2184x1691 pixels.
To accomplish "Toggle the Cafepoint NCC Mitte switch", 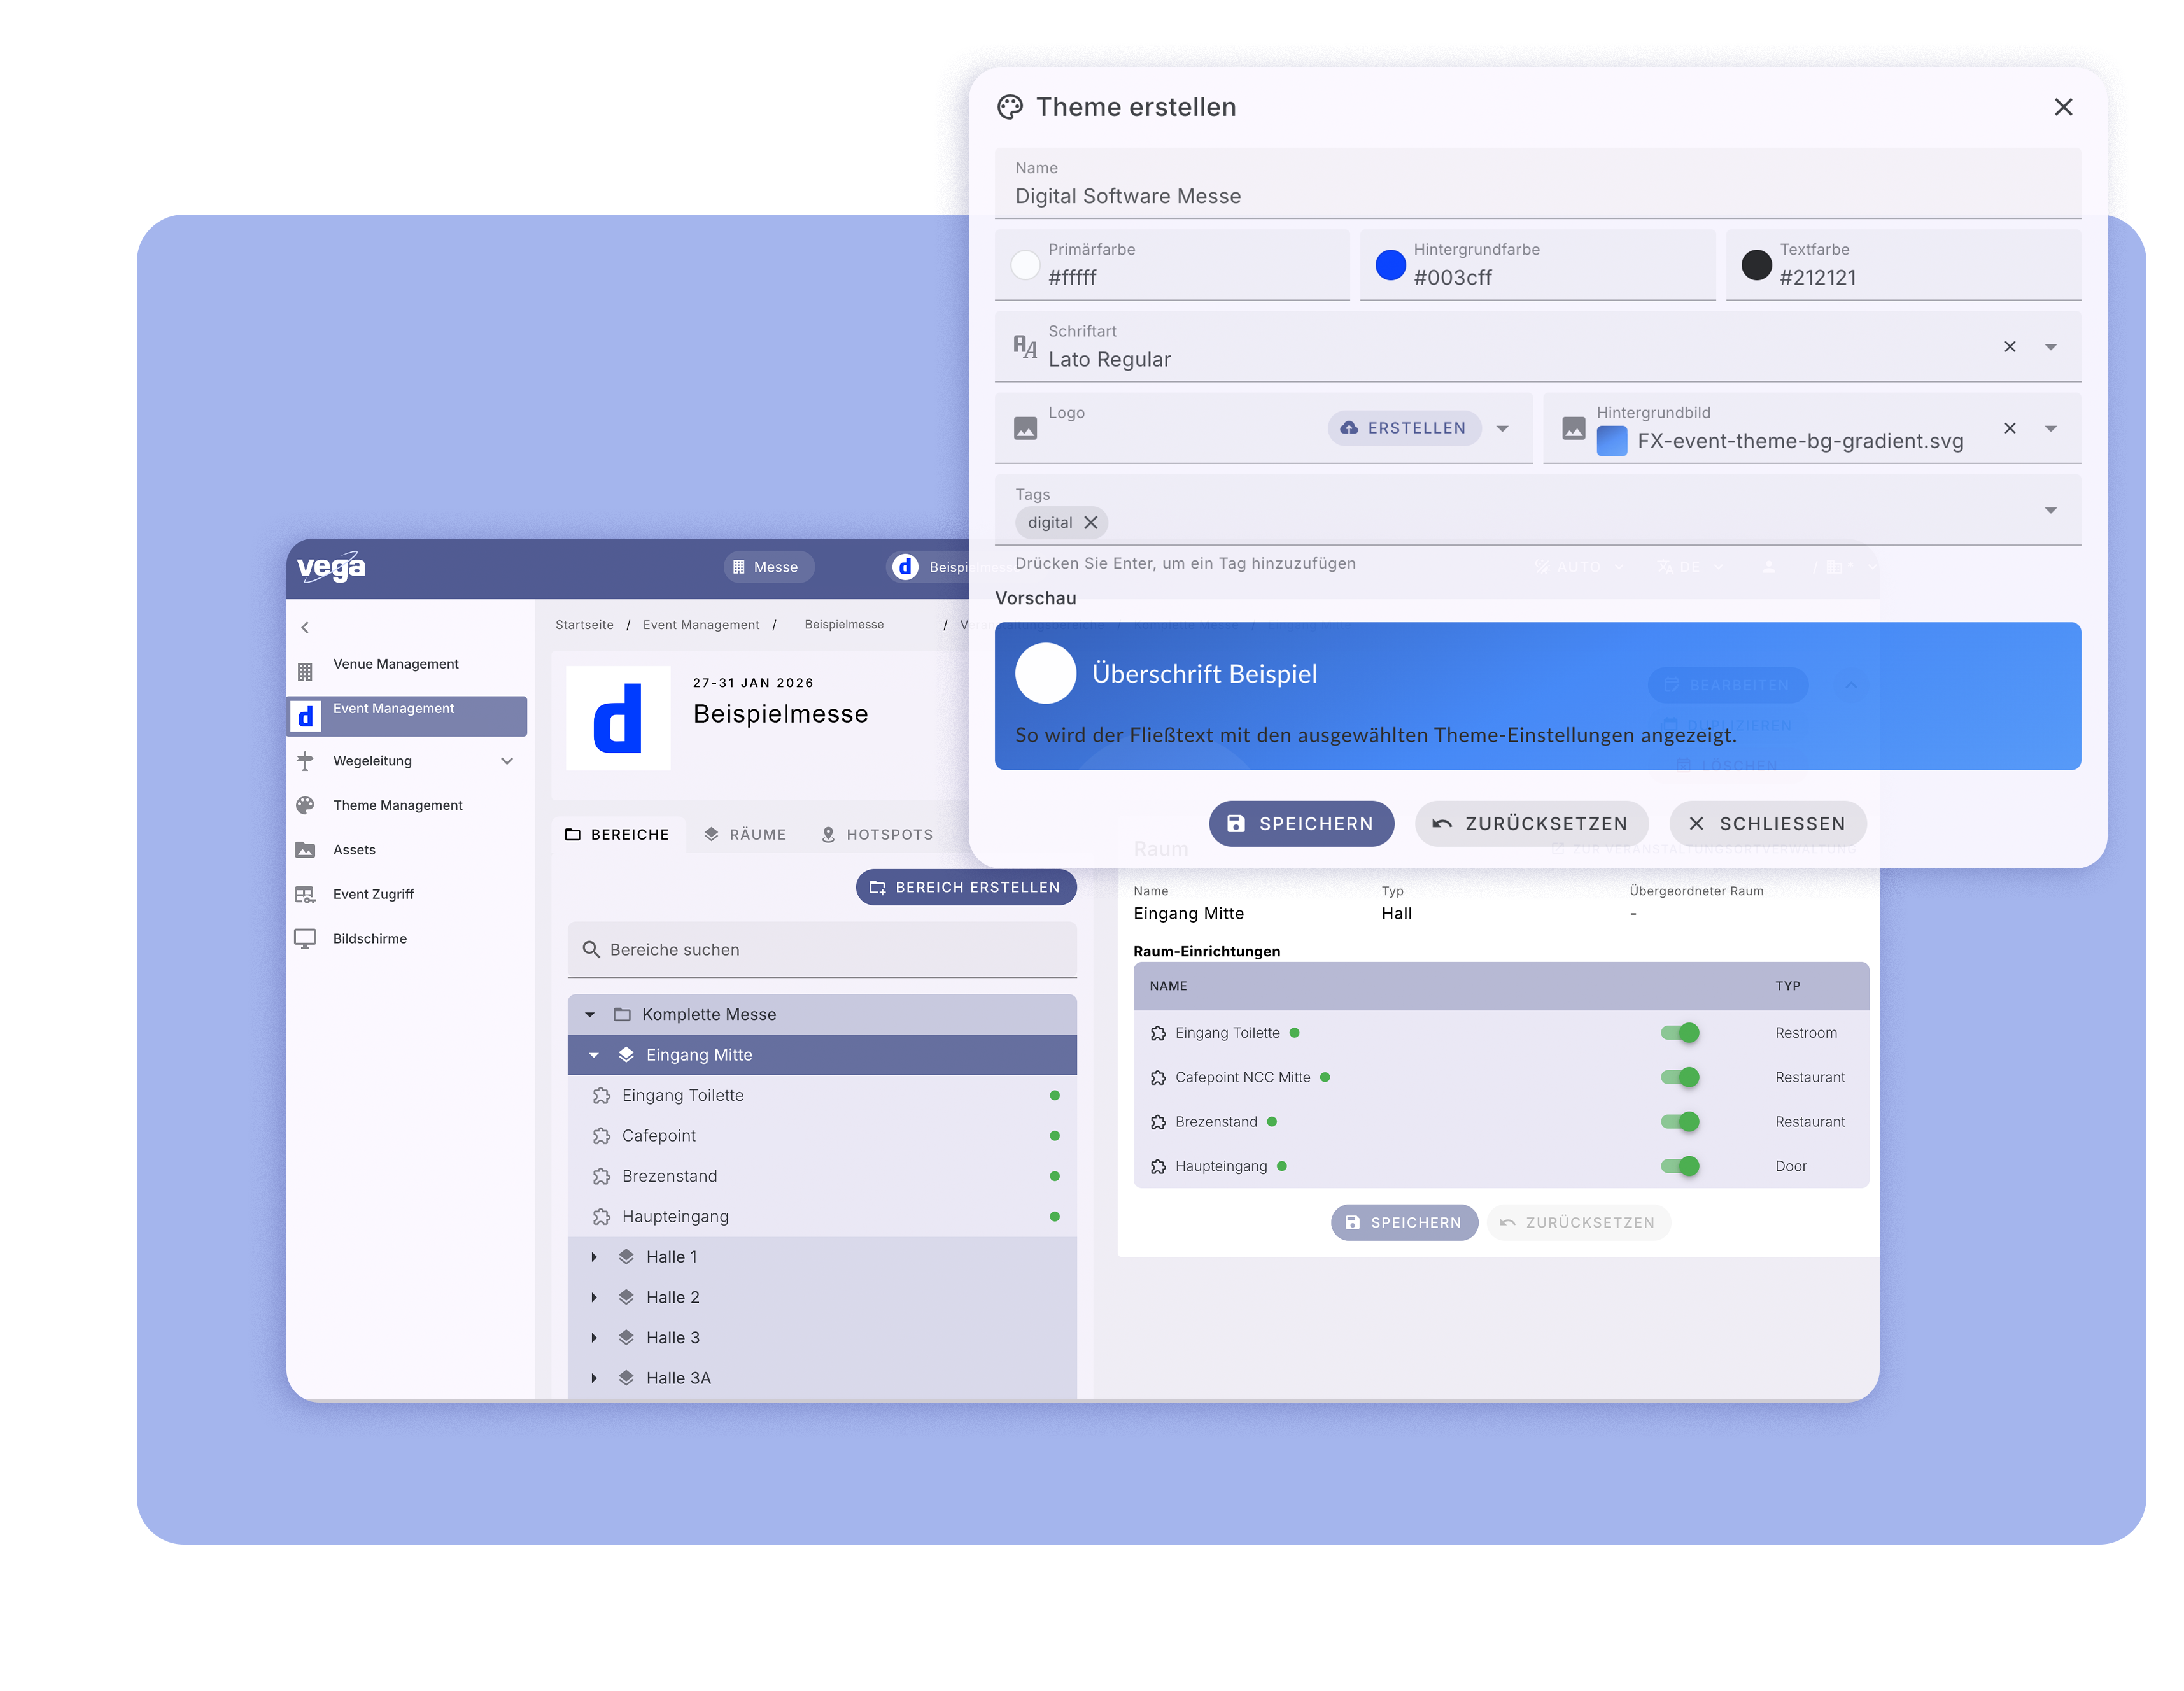I will click(1679, 1078).
